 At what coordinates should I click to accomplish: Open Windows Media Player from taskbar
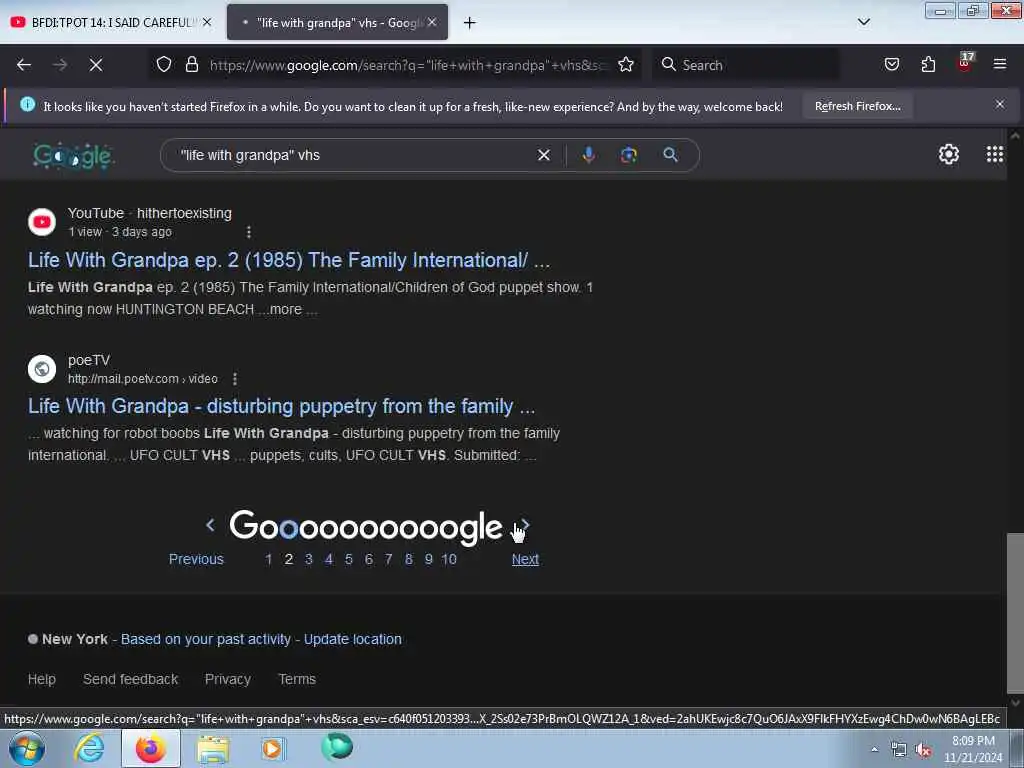[273, 748]
